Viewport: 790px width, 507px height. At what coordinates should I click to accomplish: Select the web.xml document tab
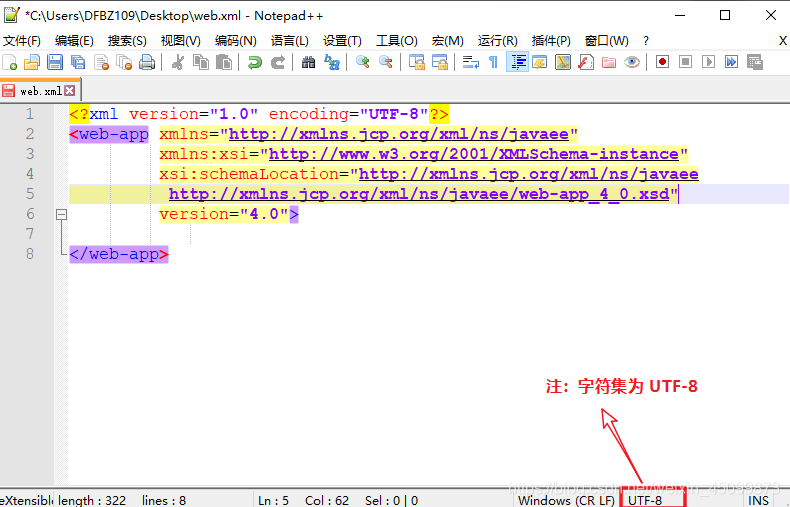tap(38, 91)
